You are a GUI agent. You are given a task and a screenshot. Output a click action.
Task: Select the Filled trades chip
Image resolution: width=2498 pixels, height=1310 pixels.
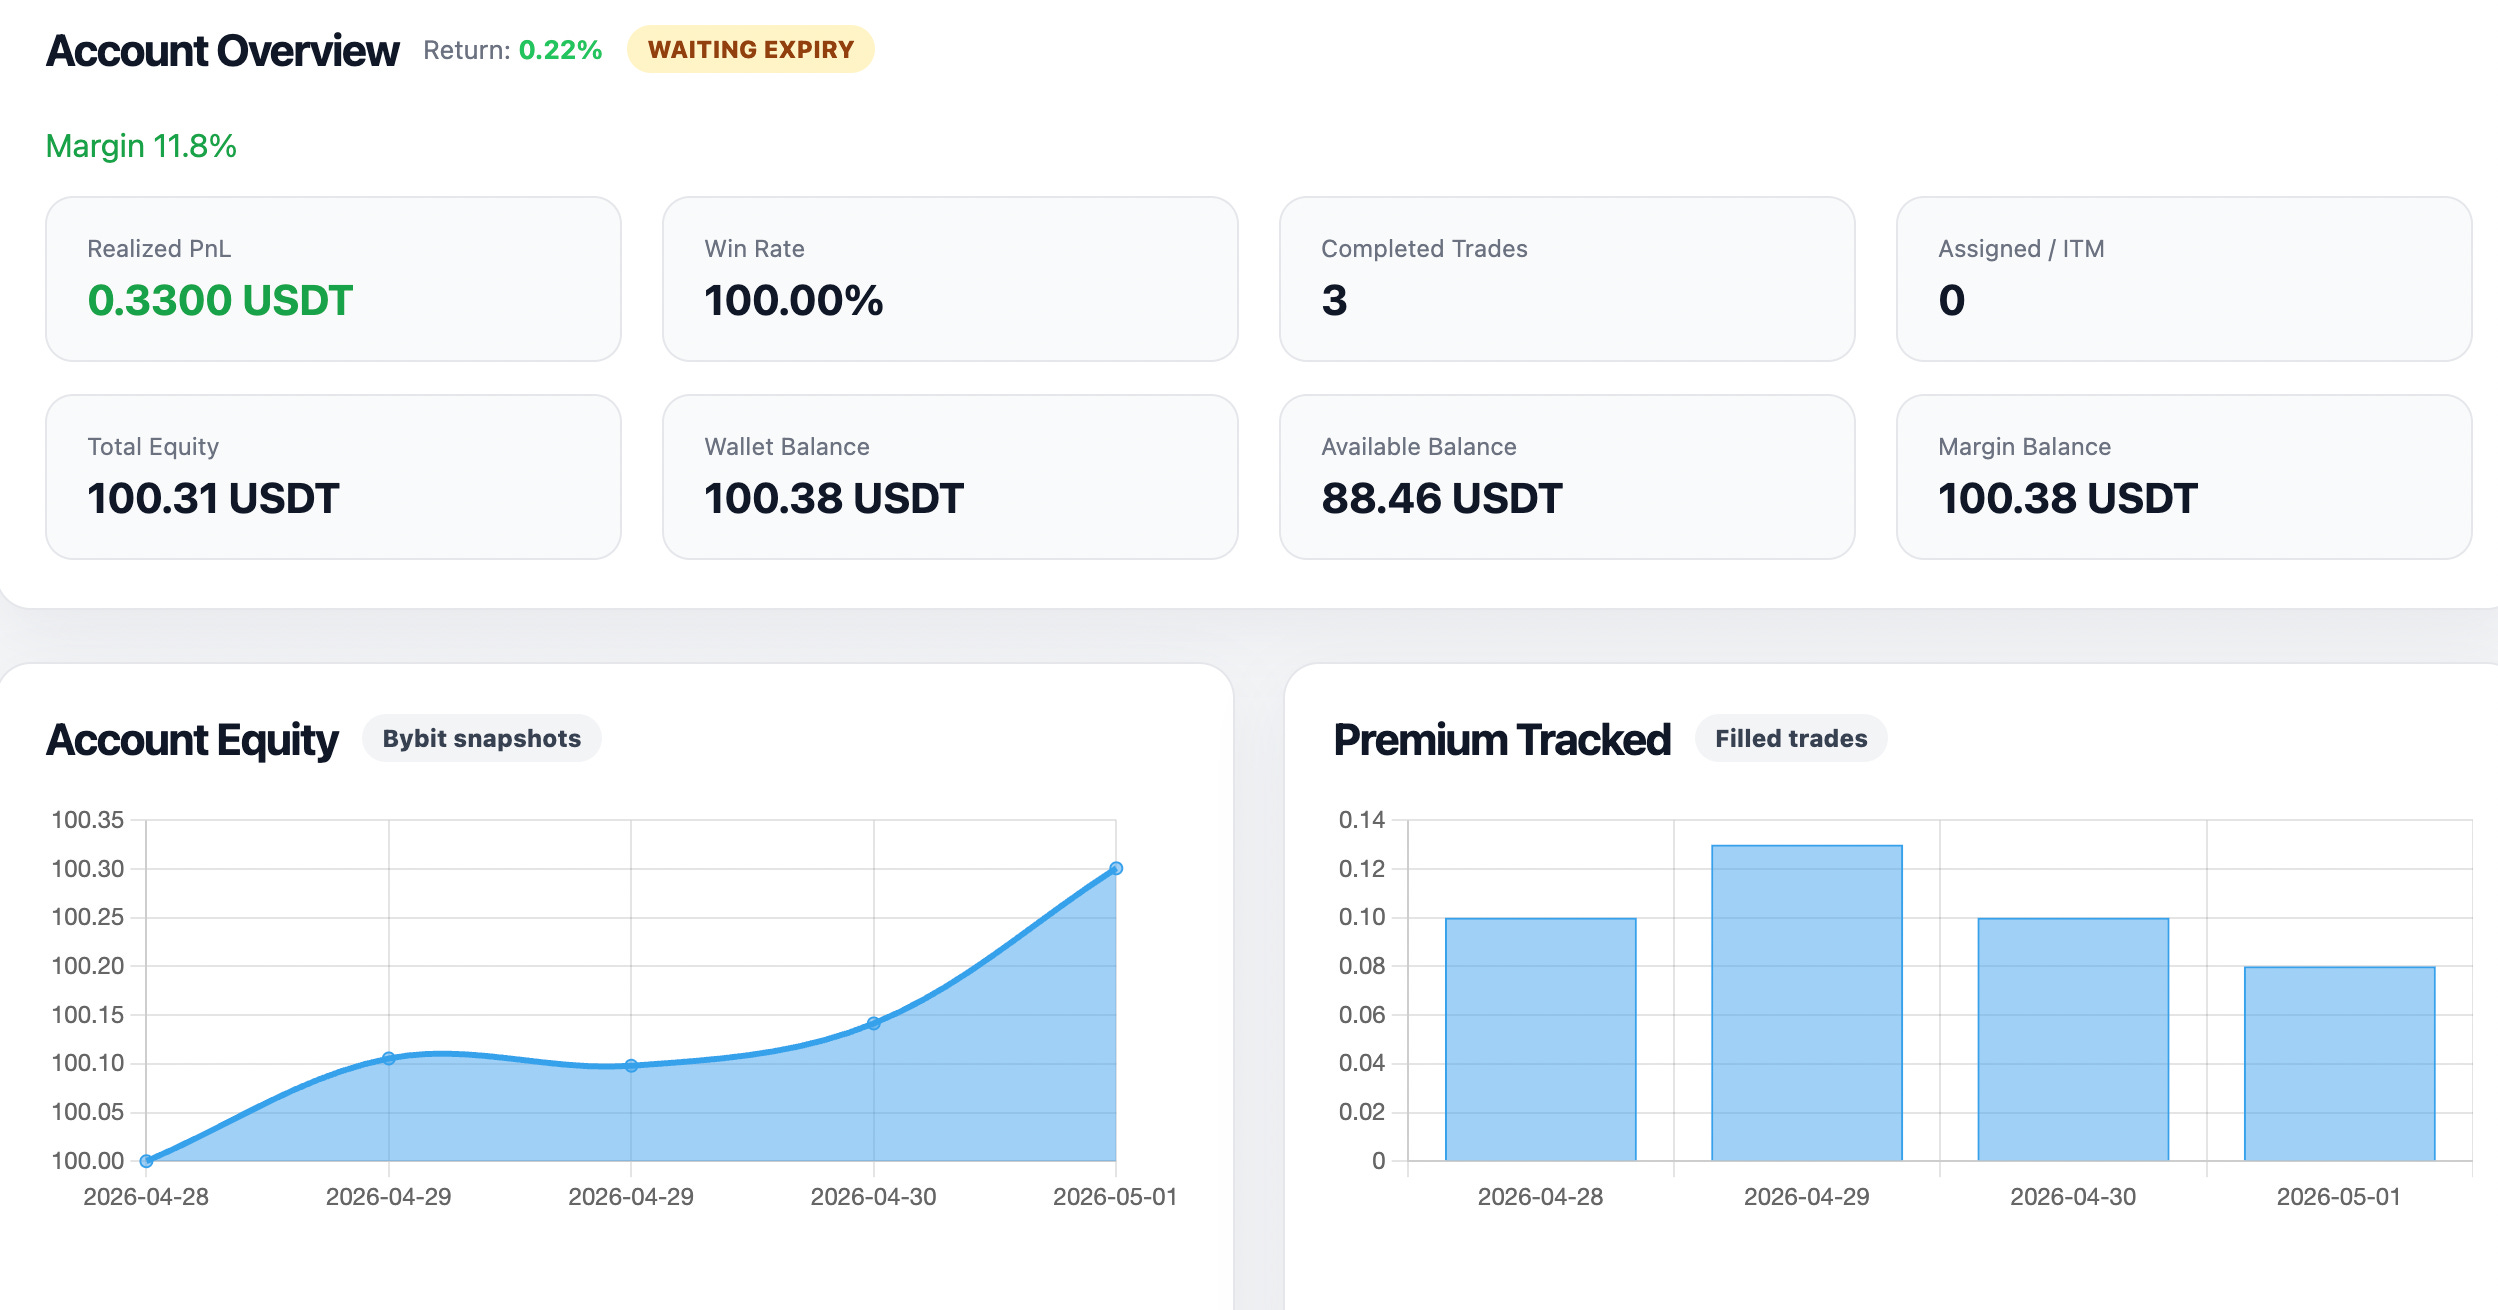(1790, 738)
